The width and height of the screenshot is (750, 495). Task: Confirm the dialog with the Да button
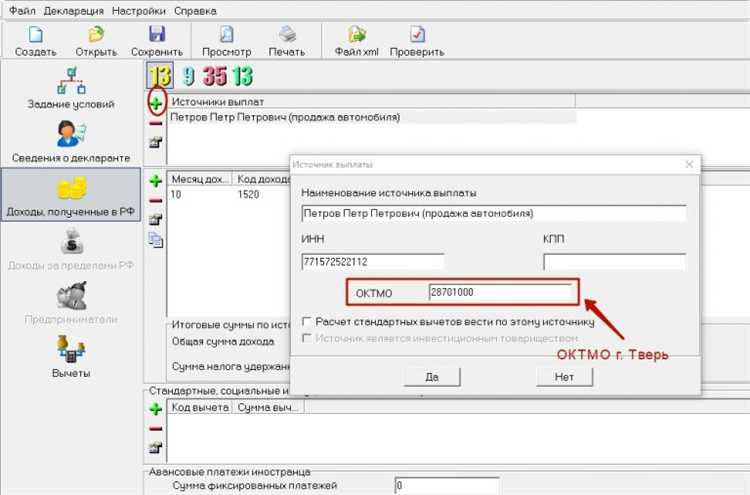coord(432,377)
